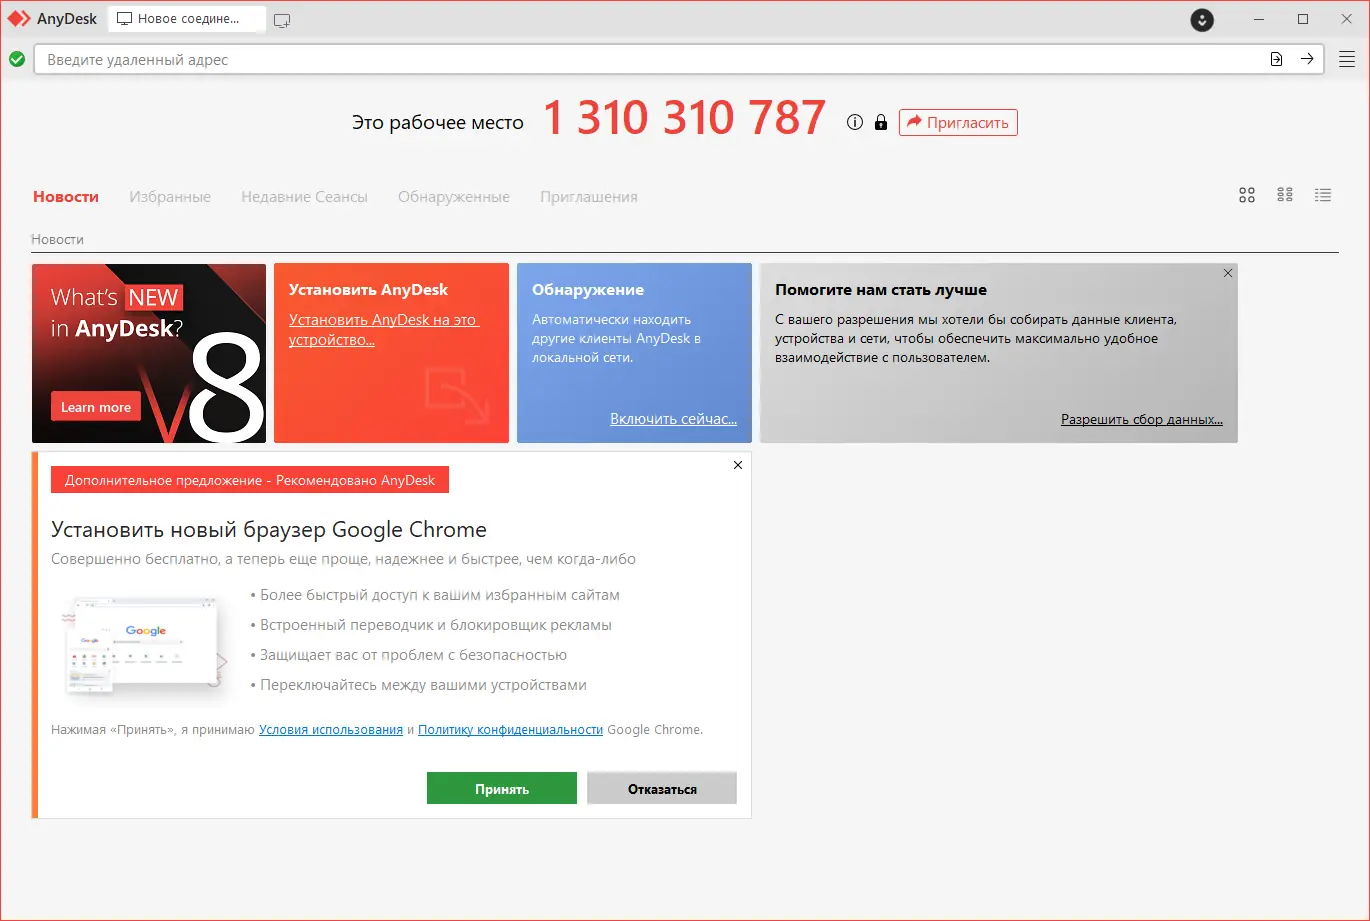Open the file transfer icon in the address bar

(1276, 59)
